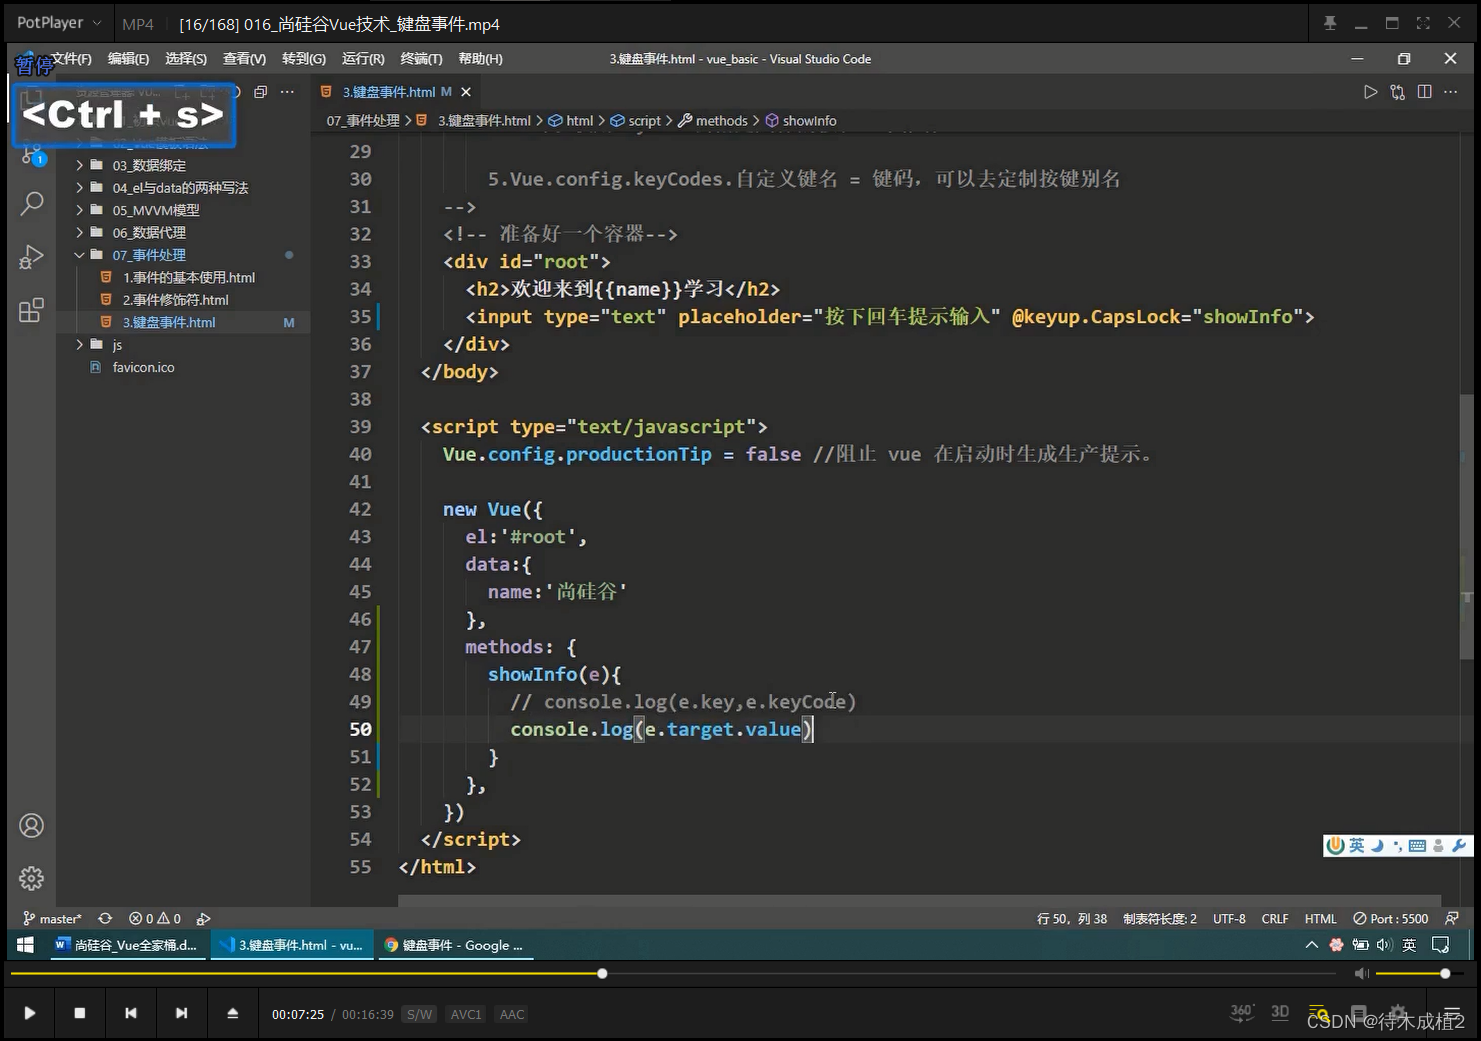This screenshot has width=1481, height=1041.
Task: Open the Windows notification center
Action: (1441, 945)
